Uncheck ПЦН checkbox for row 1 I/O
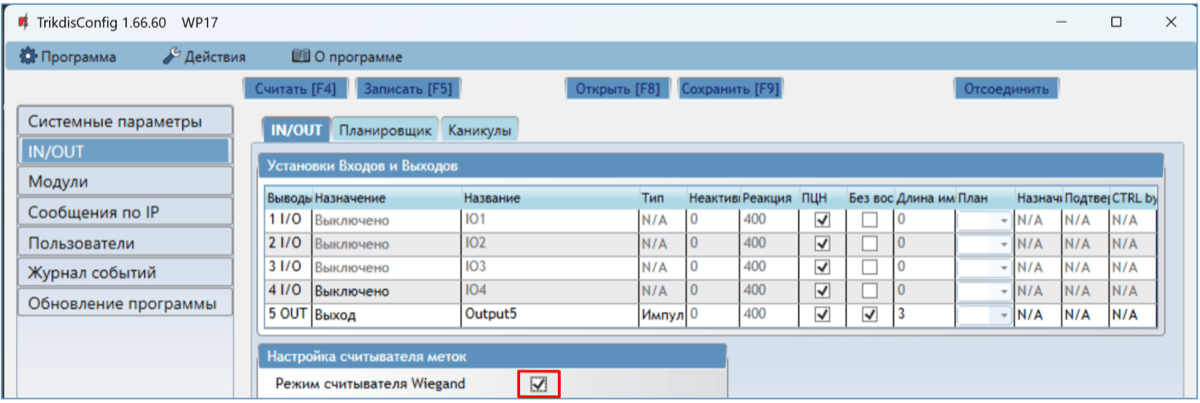1200x403 pixels. pos(822,220)
